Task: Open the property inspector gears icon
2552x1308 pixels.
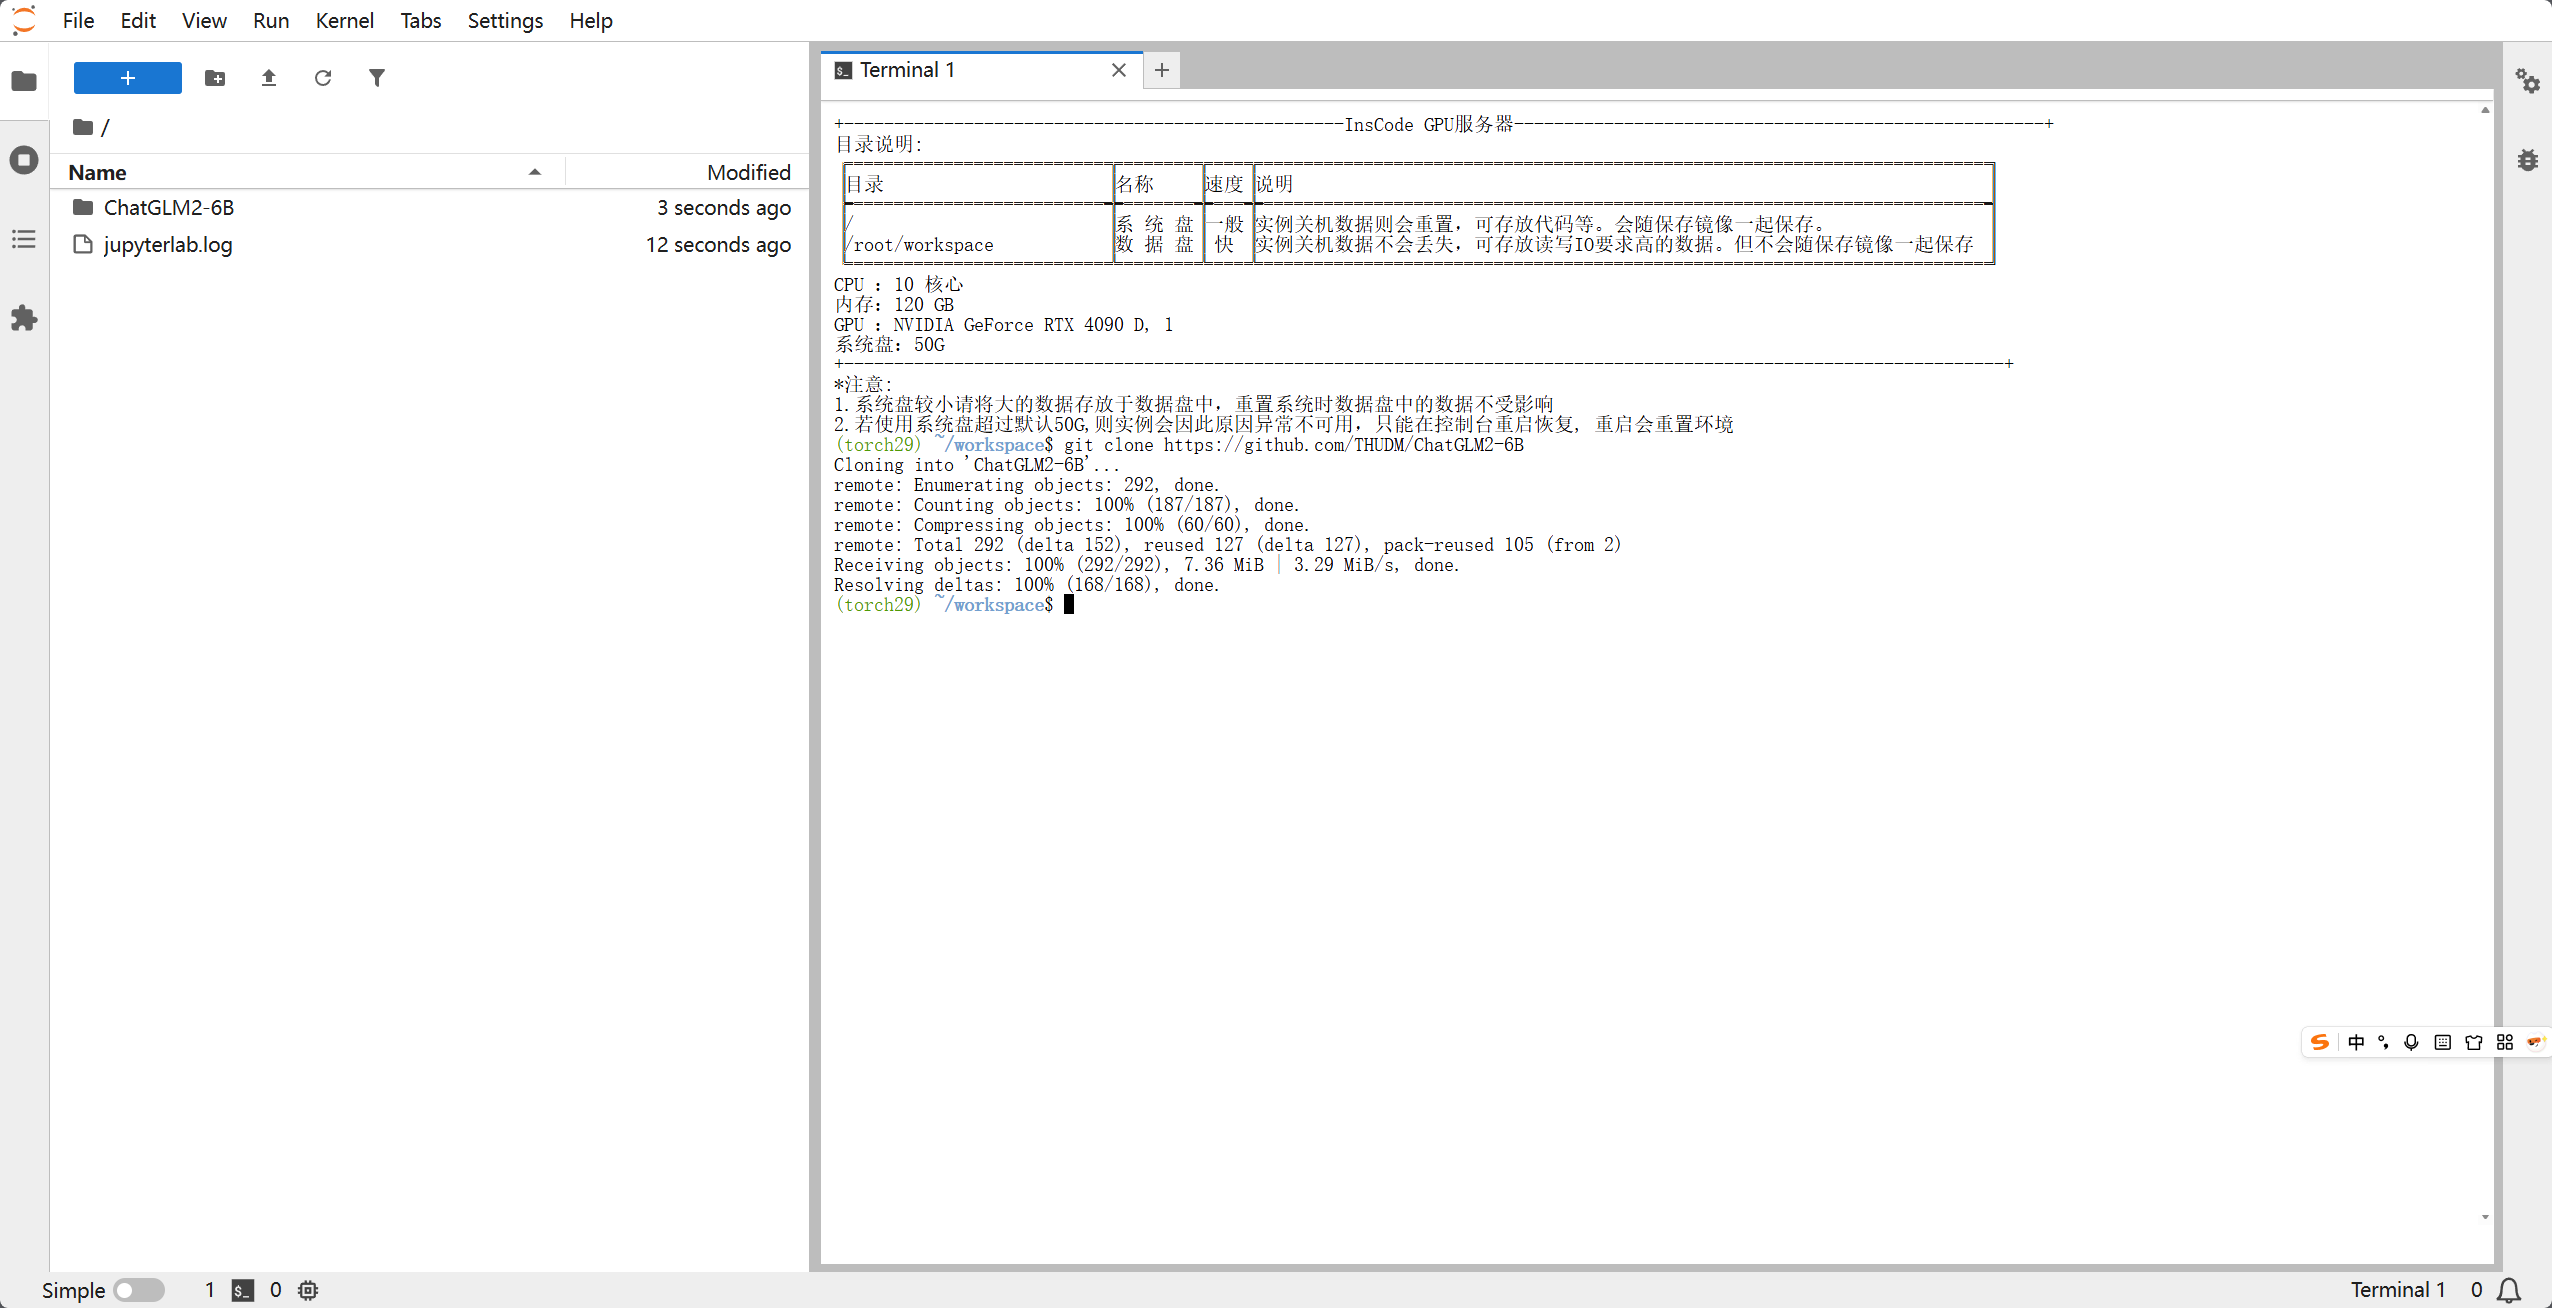Action: [x=2528, y=81]
